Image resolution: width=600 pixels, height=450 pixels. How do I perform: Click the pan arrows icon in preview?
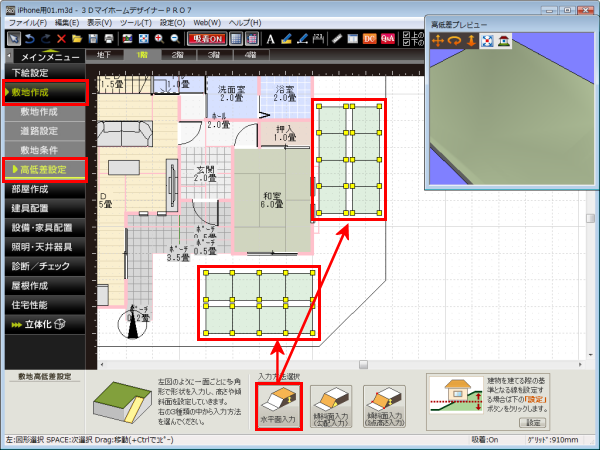tap(436, 41)
